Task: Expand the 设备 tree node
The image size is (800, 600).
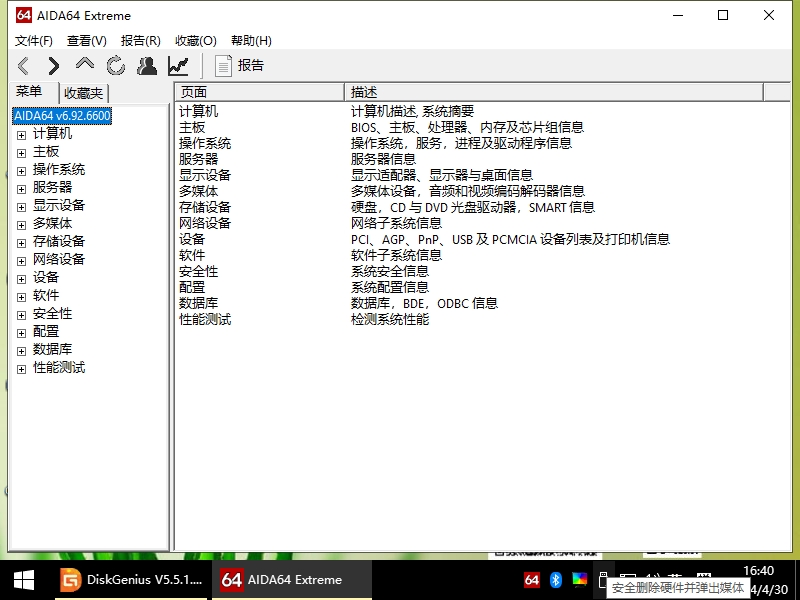Action: point(21,279)
